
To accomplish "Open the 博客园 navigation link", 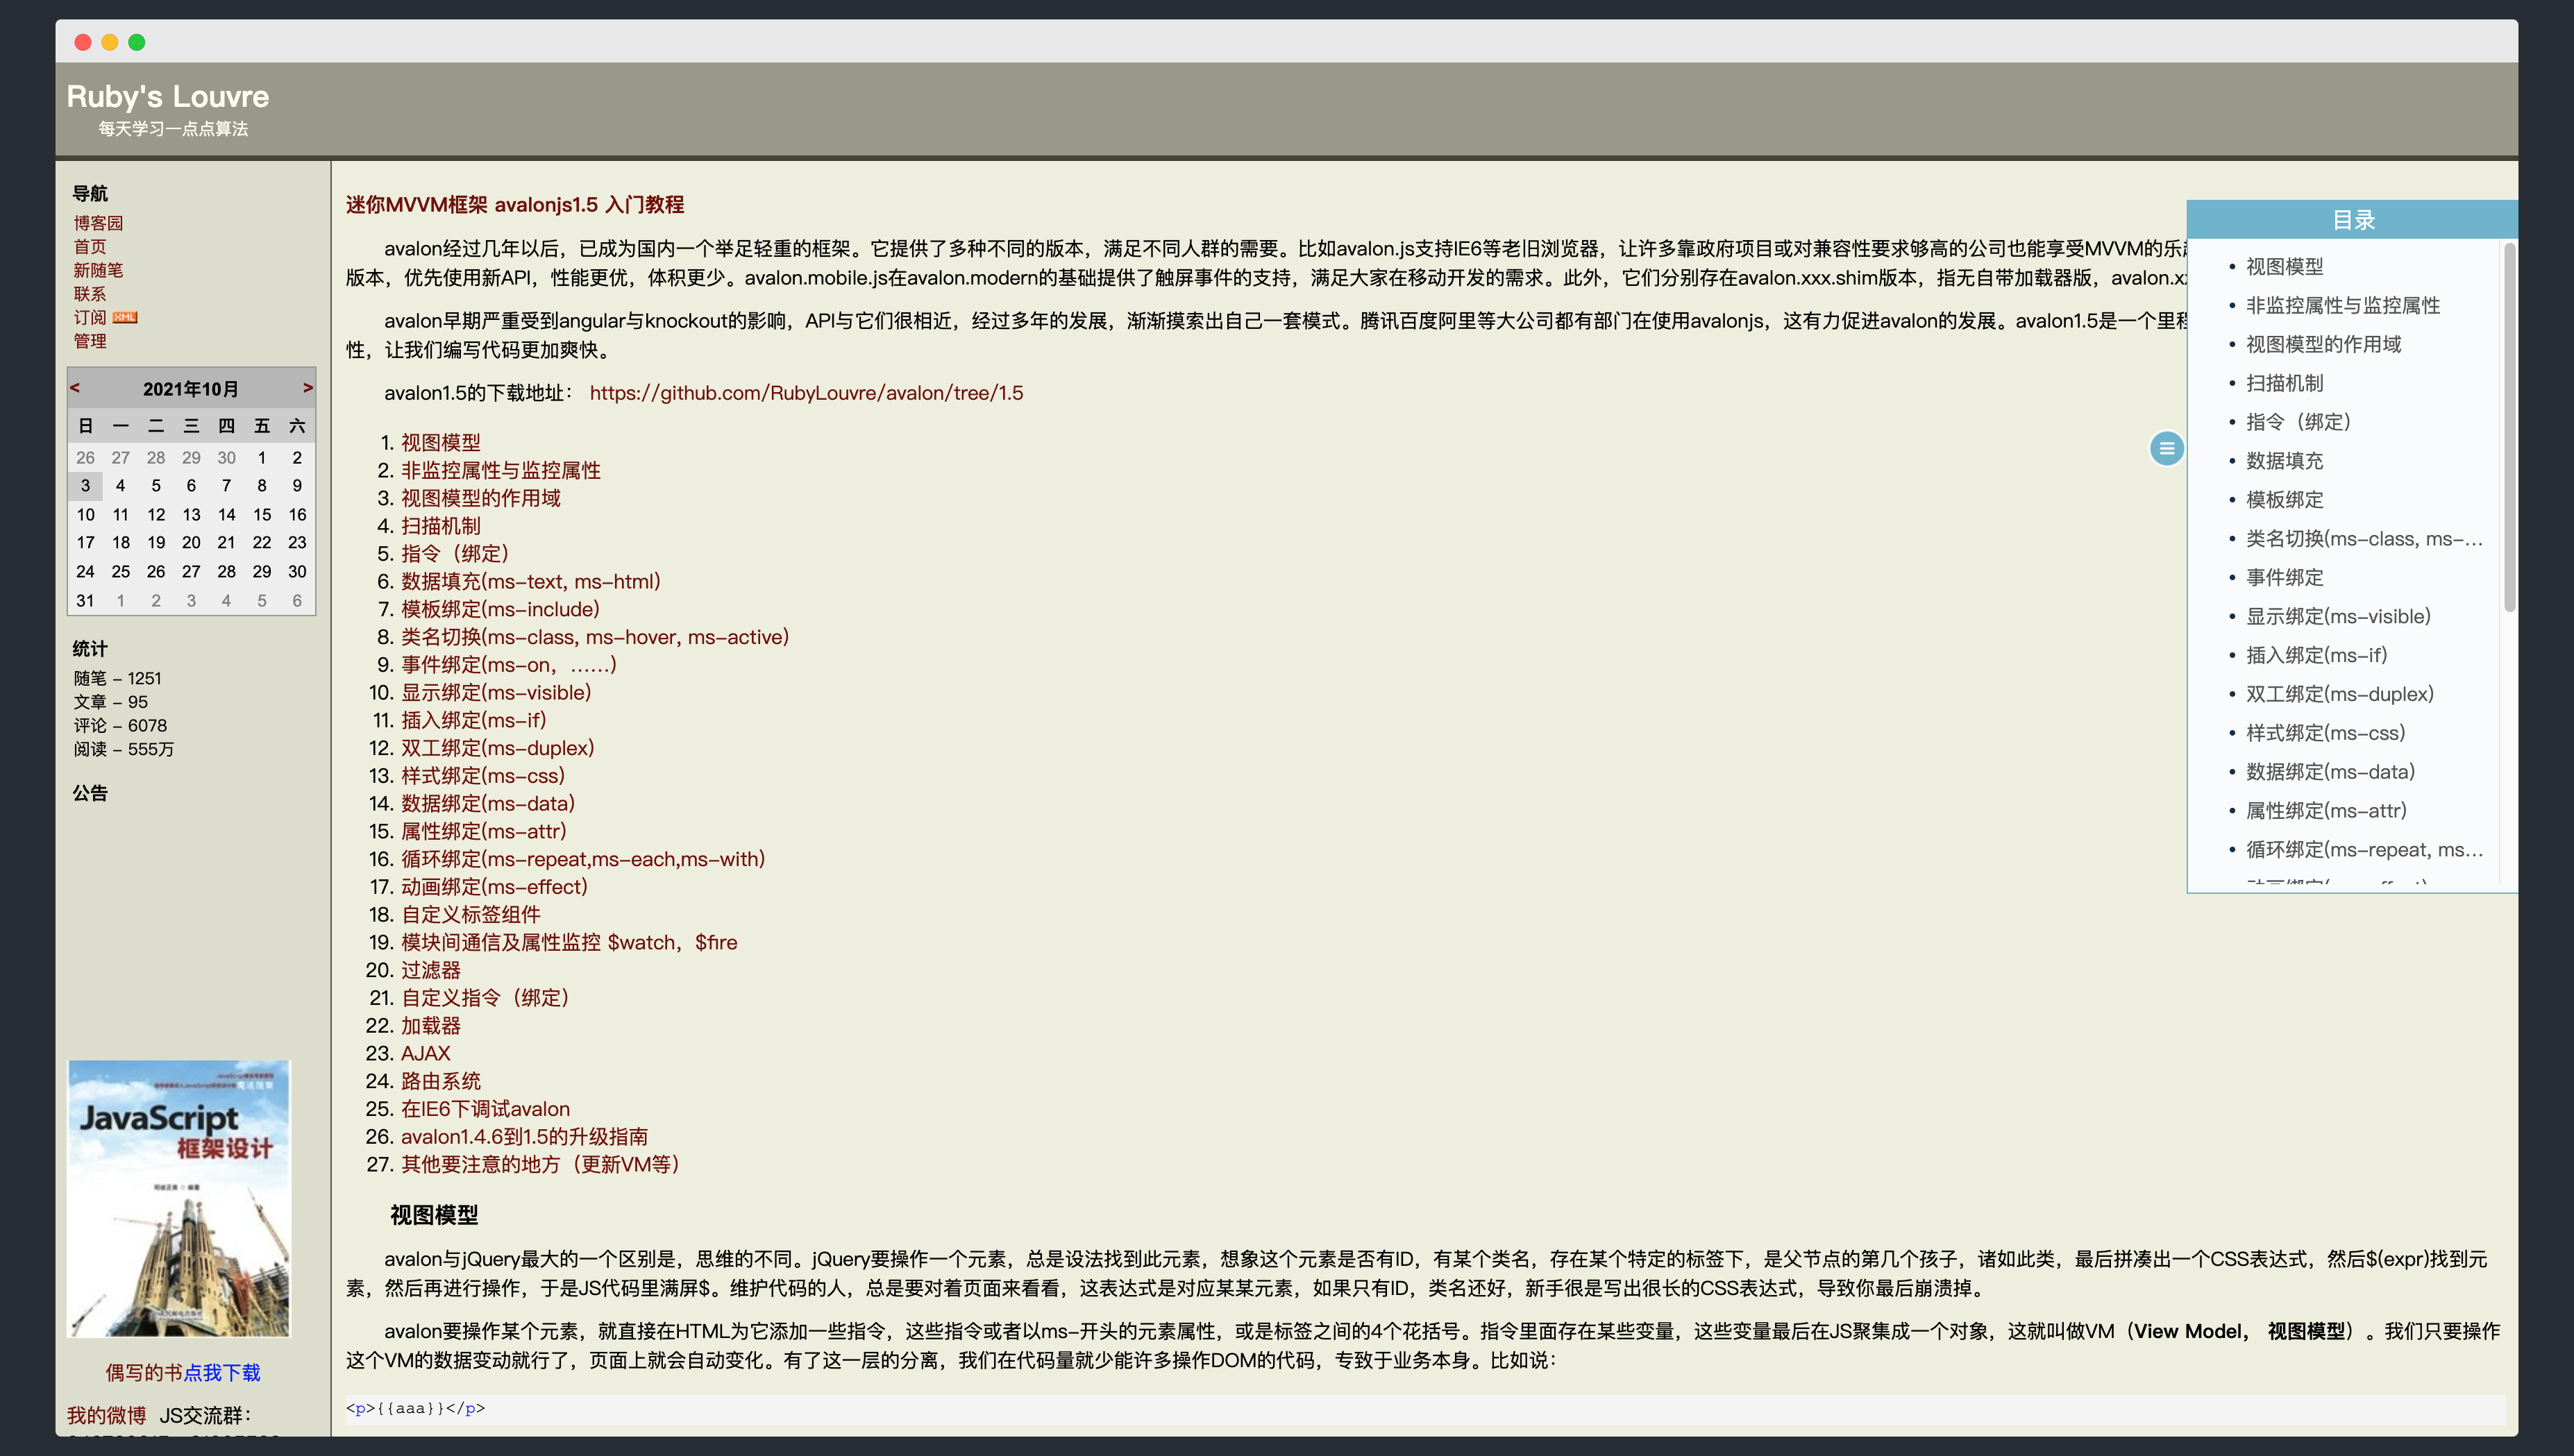I will tap(98, 223).
